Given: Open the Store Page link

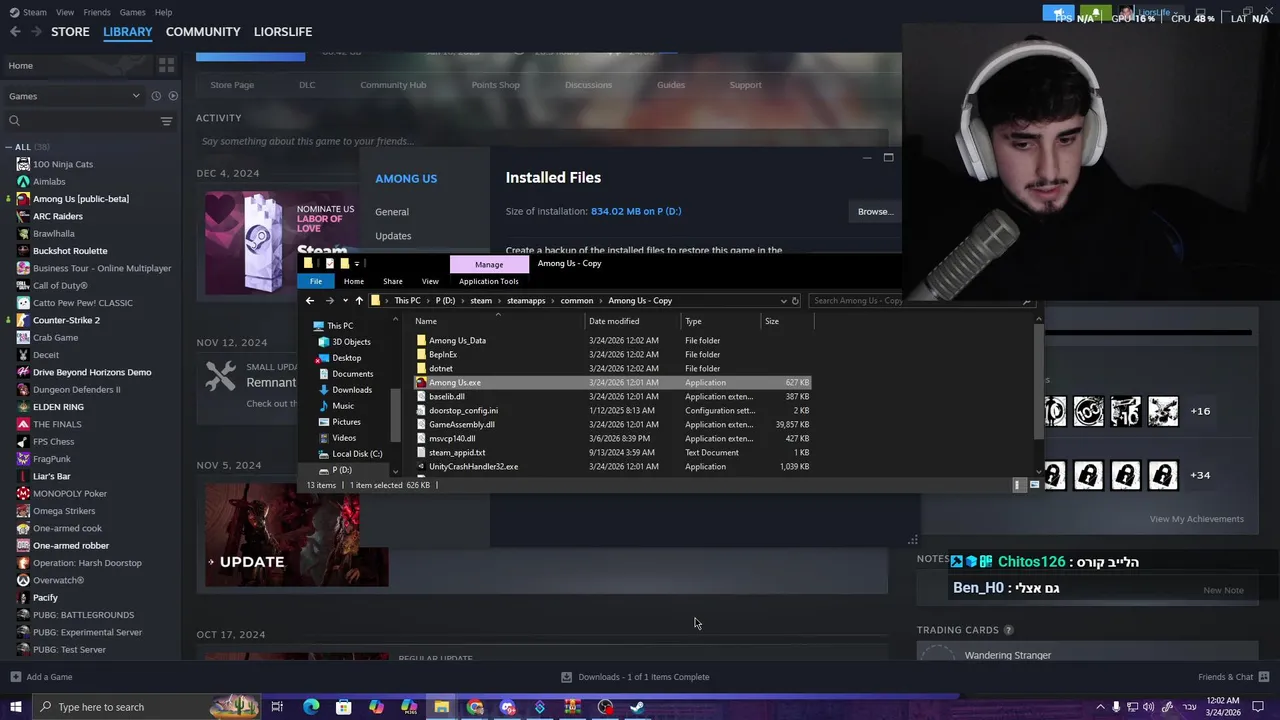Looking at the screenshot, I should (232, 85).
